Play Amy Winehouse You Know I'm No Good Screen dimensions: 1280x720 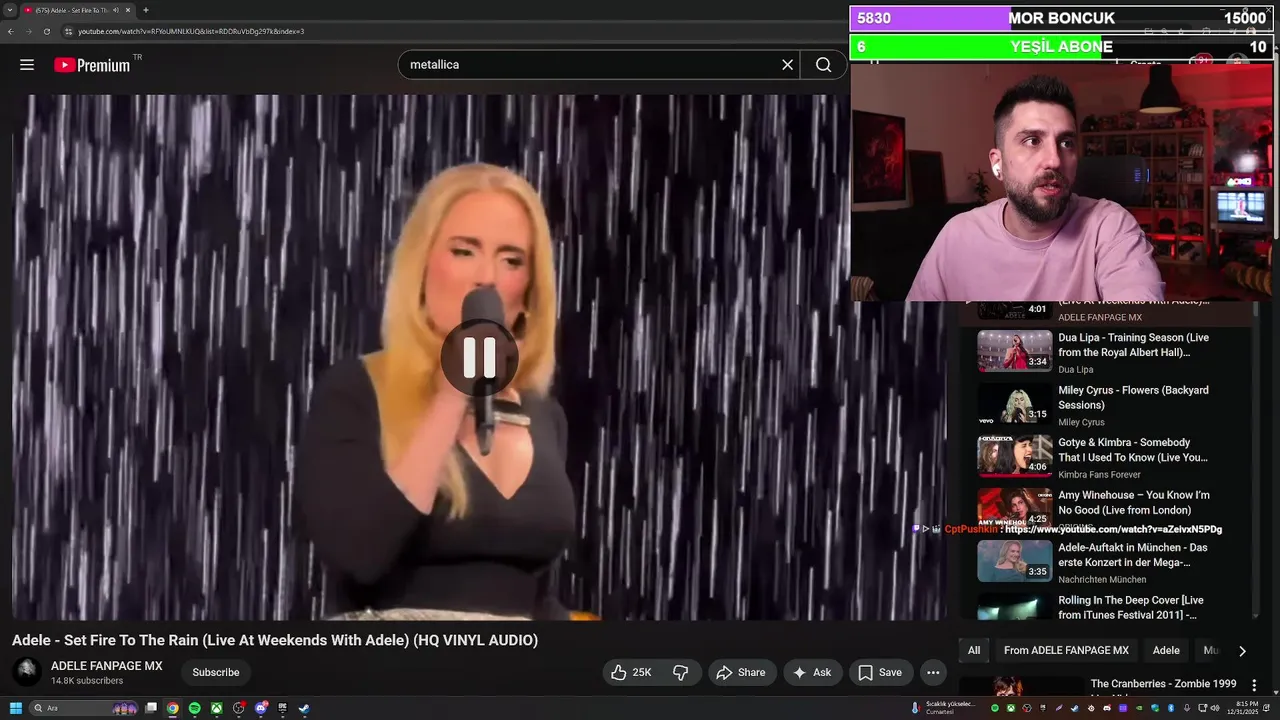[x=1014, y=508]
